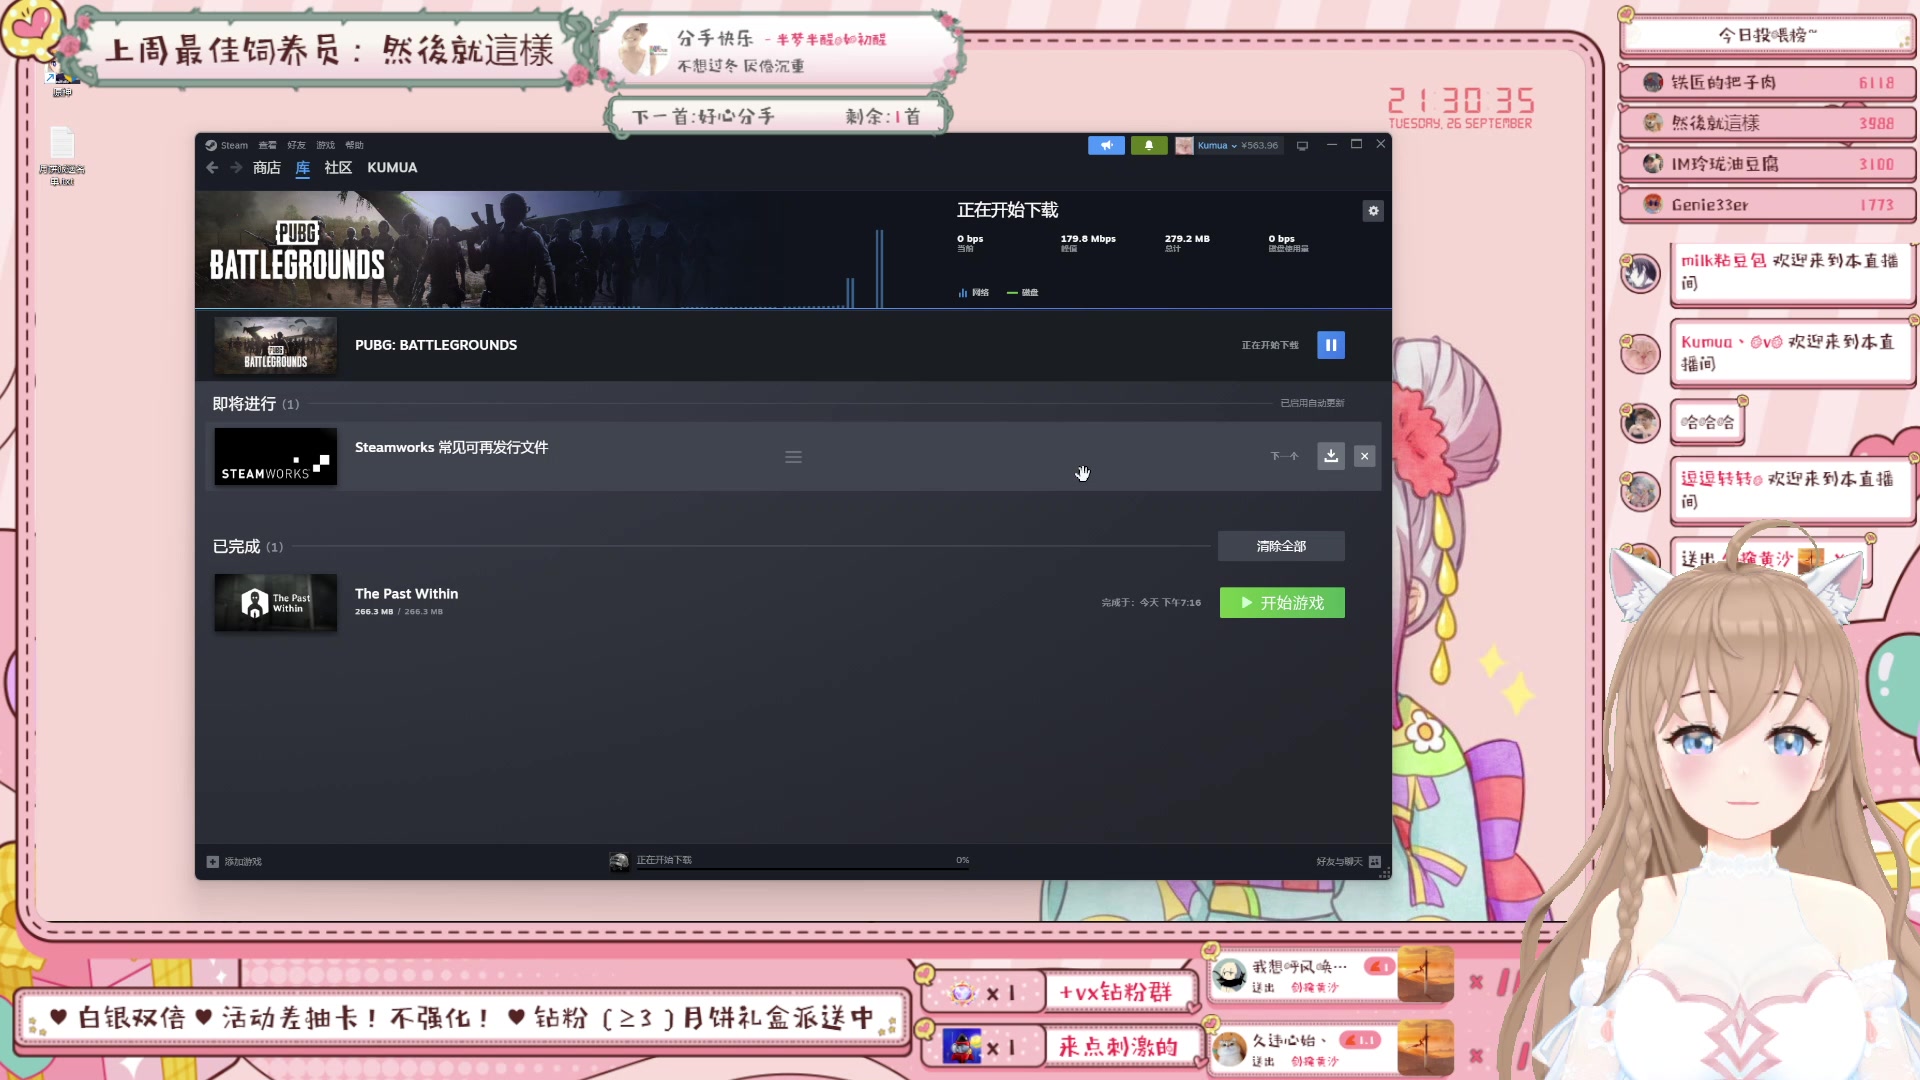1920x1080 pixels.
Task: Pause the PUBG: BATTLEGROUNDS download
Action: (1331, 345)
